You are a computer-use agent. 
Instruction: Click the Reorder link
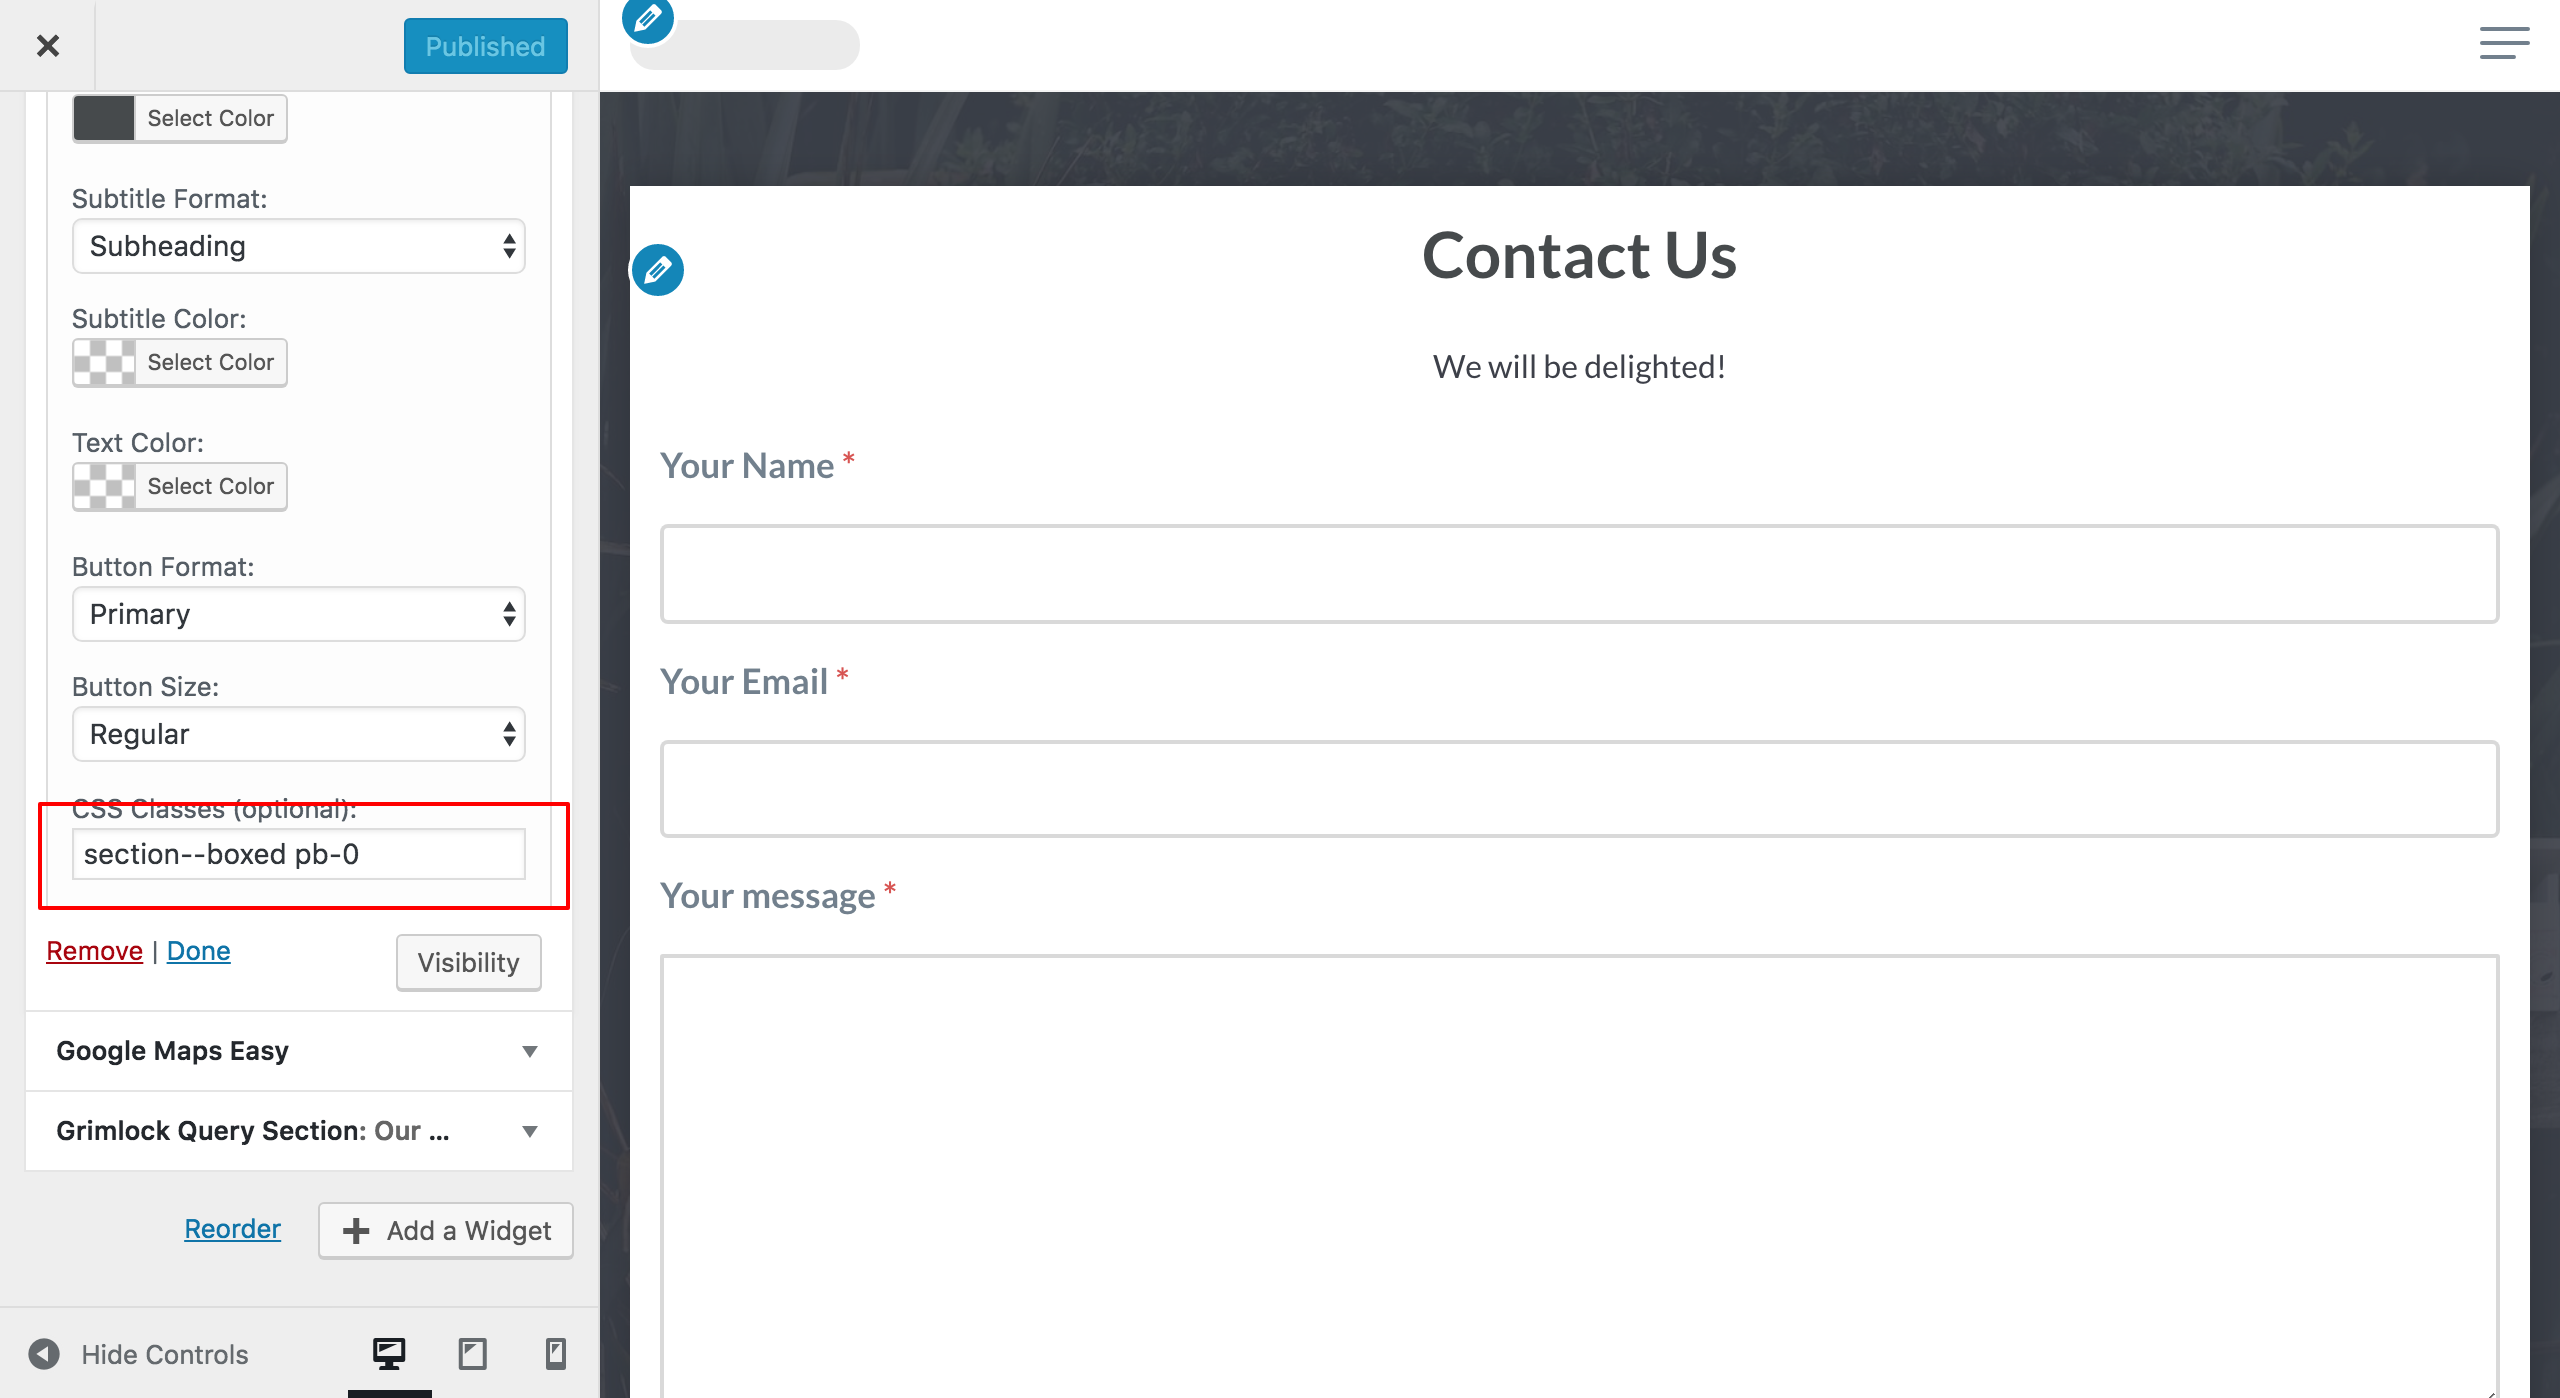click(x=232, y=1229)
